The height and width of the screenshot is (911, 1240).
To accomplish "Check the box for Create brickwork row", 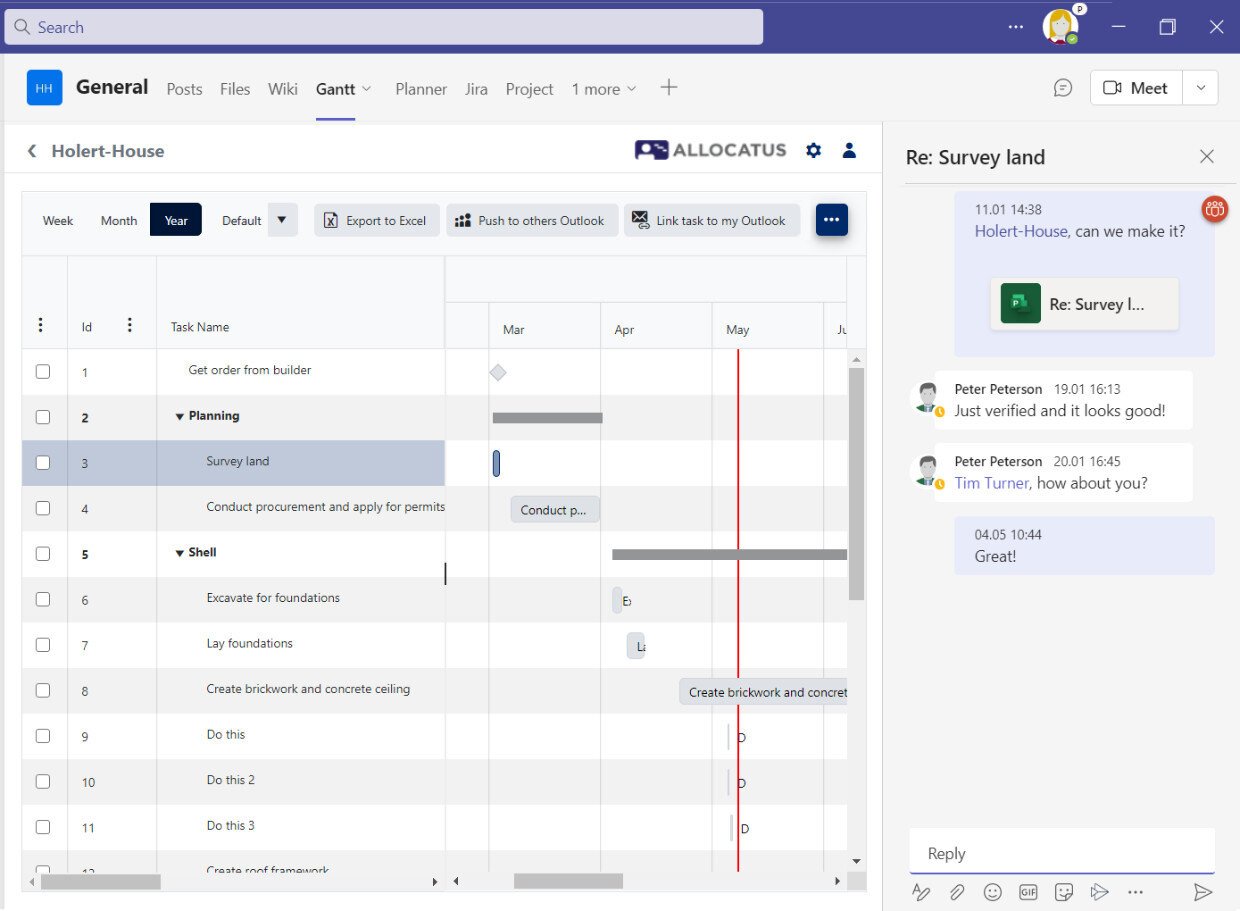I will tap(43, 690).
